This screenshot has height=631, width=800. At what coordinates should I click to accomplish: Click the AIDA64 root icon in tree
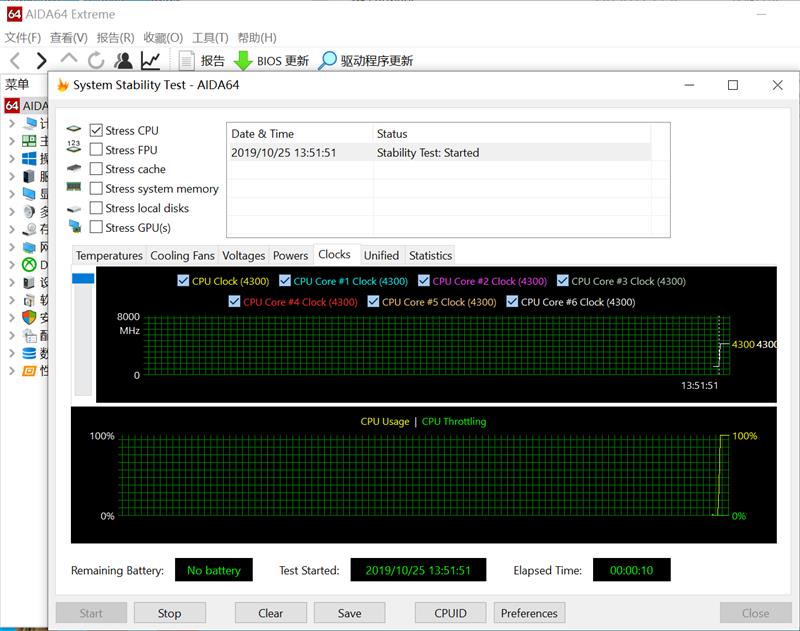pyautogui.click(x=12, y=106)
